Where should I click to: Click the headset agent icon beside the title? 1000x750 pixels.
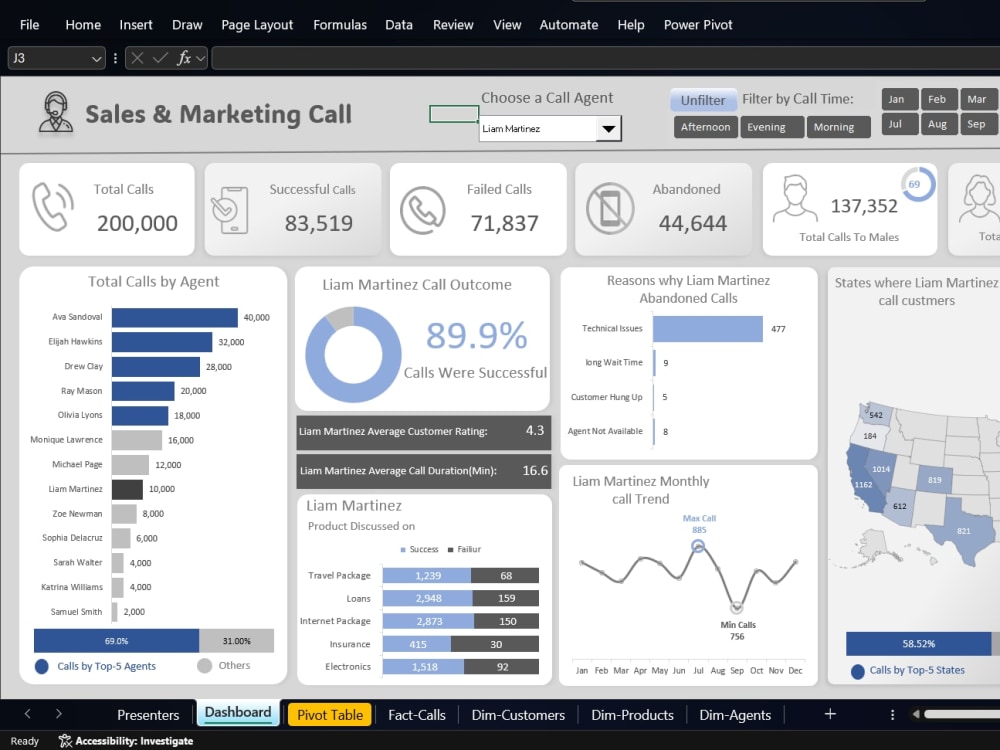55,112
